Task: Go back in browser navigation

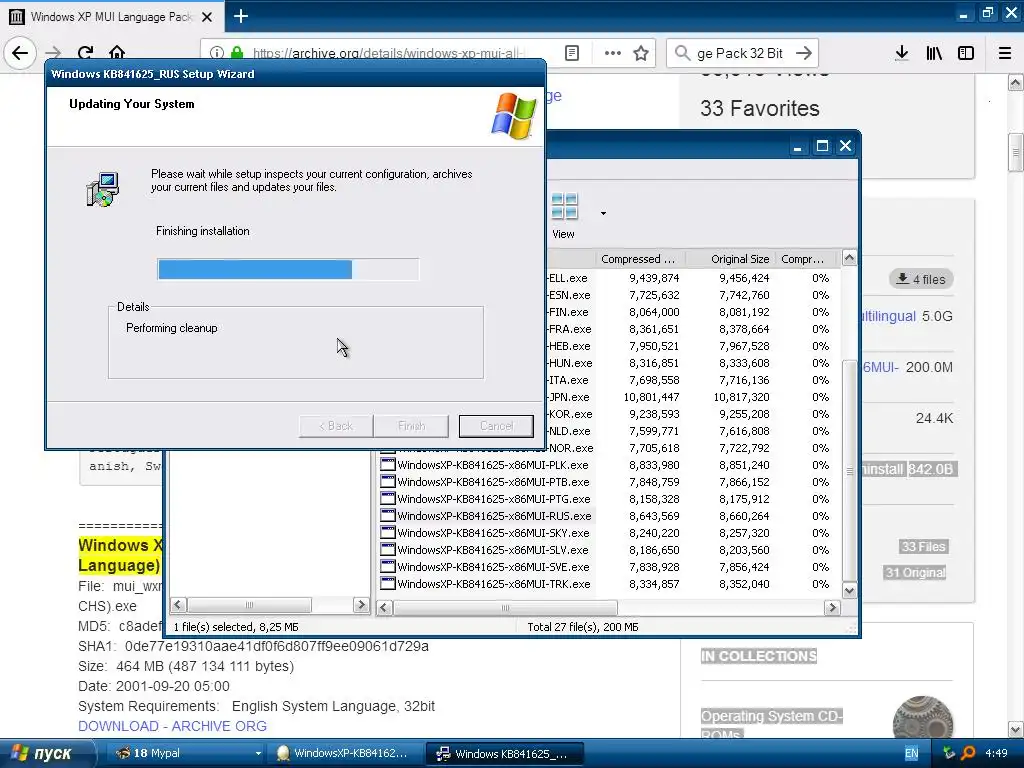Action: [20, 53]
